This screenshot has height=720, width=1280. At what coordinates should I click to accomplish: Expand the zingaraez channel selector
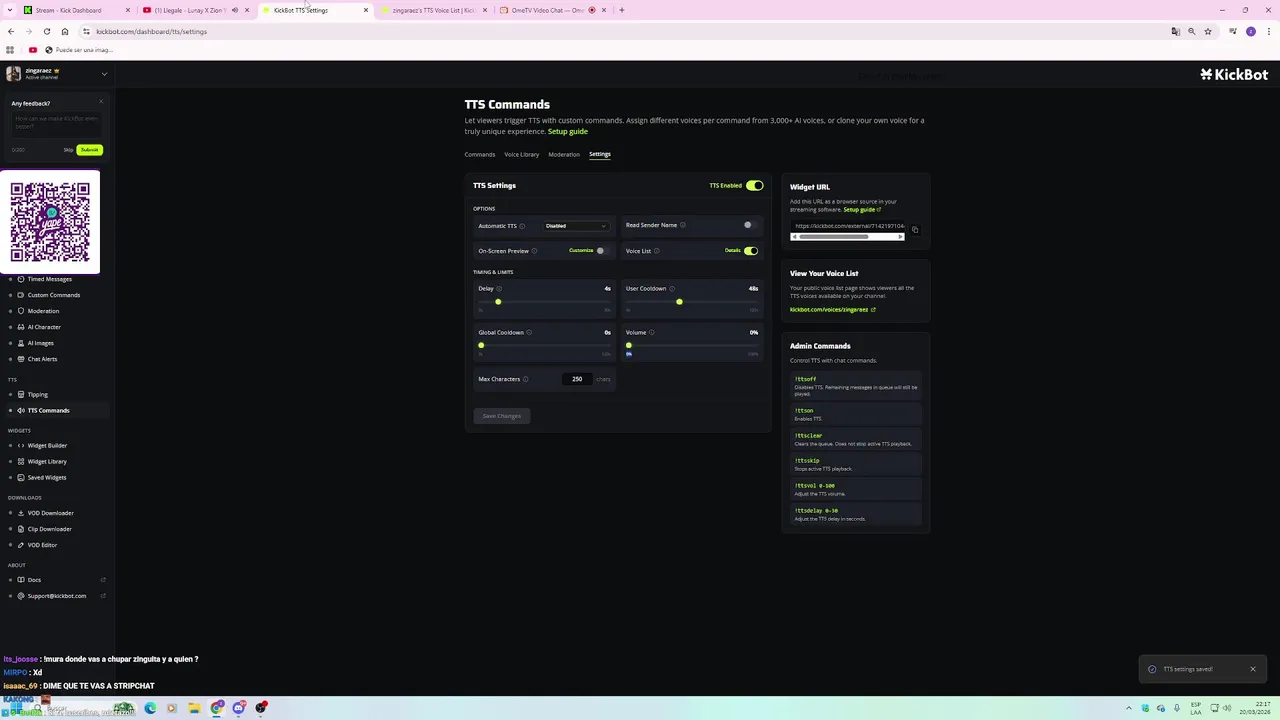(x=56, y=73)
